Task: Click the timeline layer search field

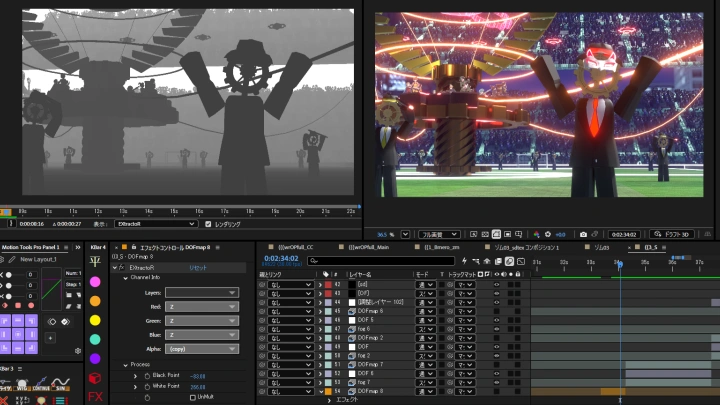Action: click(x=381, y=261)
